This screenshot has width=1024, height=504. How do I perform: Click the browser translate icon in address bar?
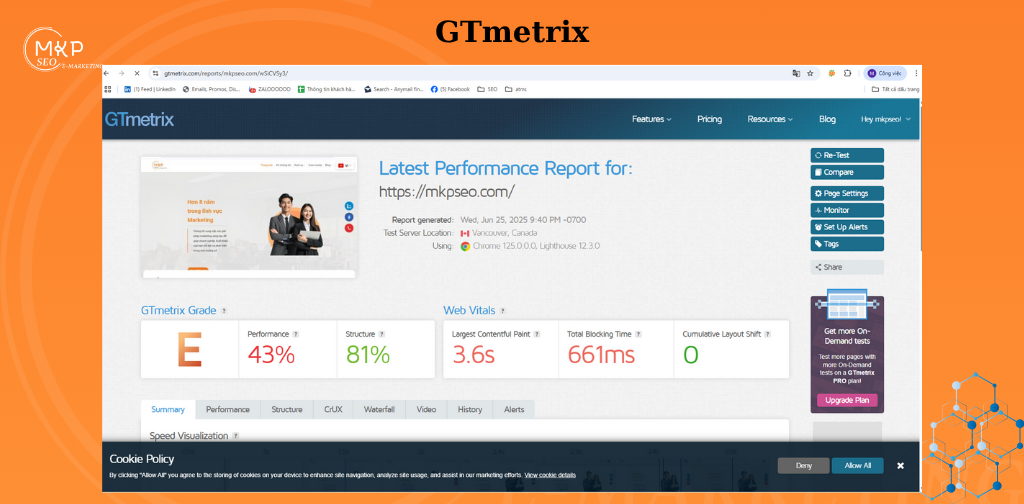pos(796,73)
